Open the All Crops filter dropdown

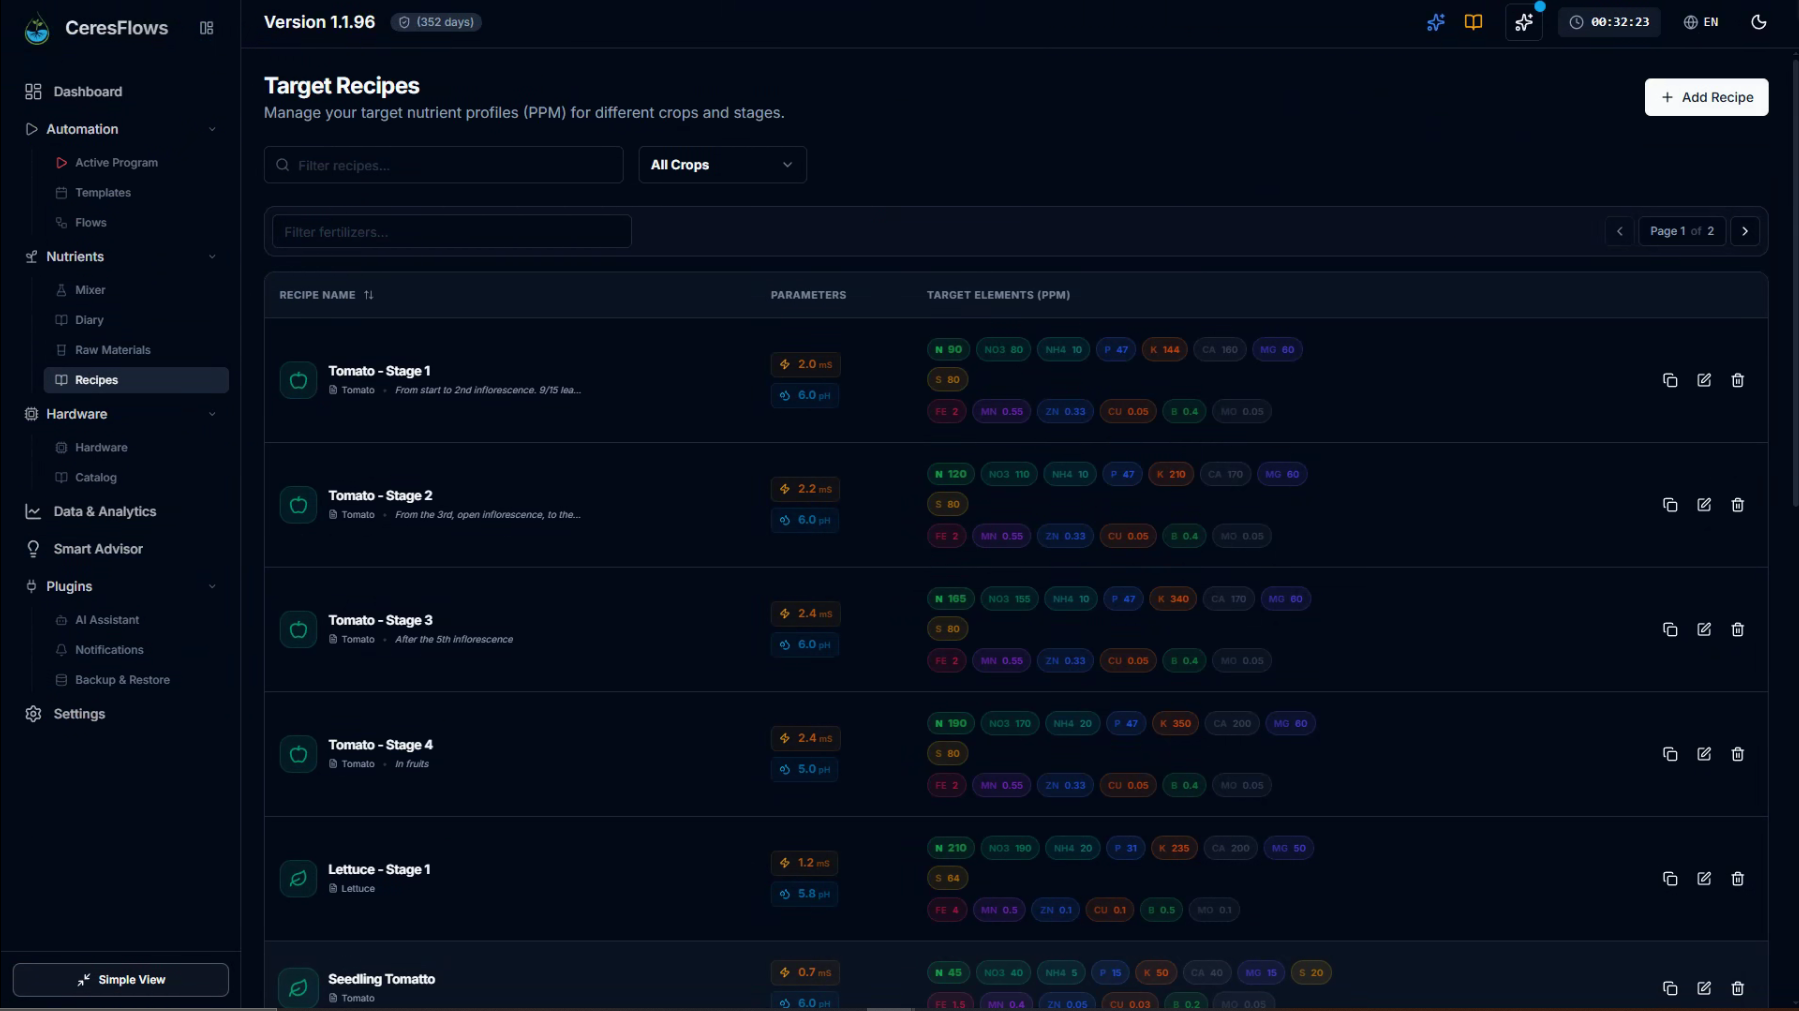tap(723, 165)
